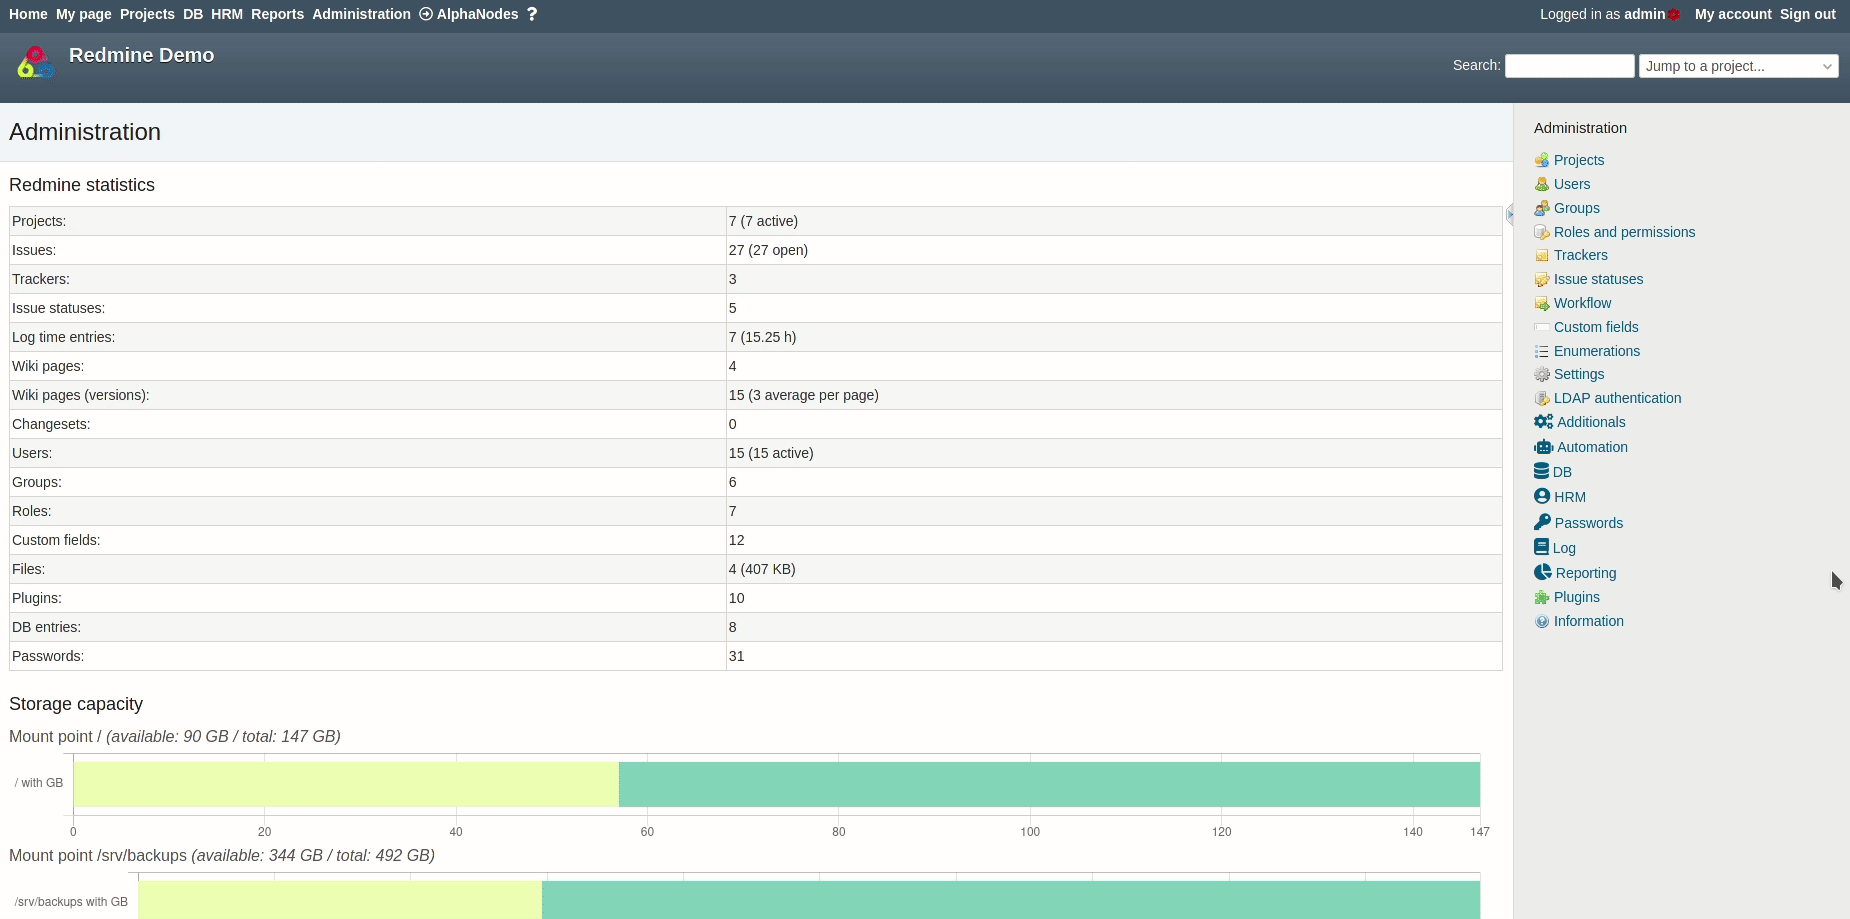
Task: Click the Additionals gears icon in sidebar
Action: [1543, 422]
